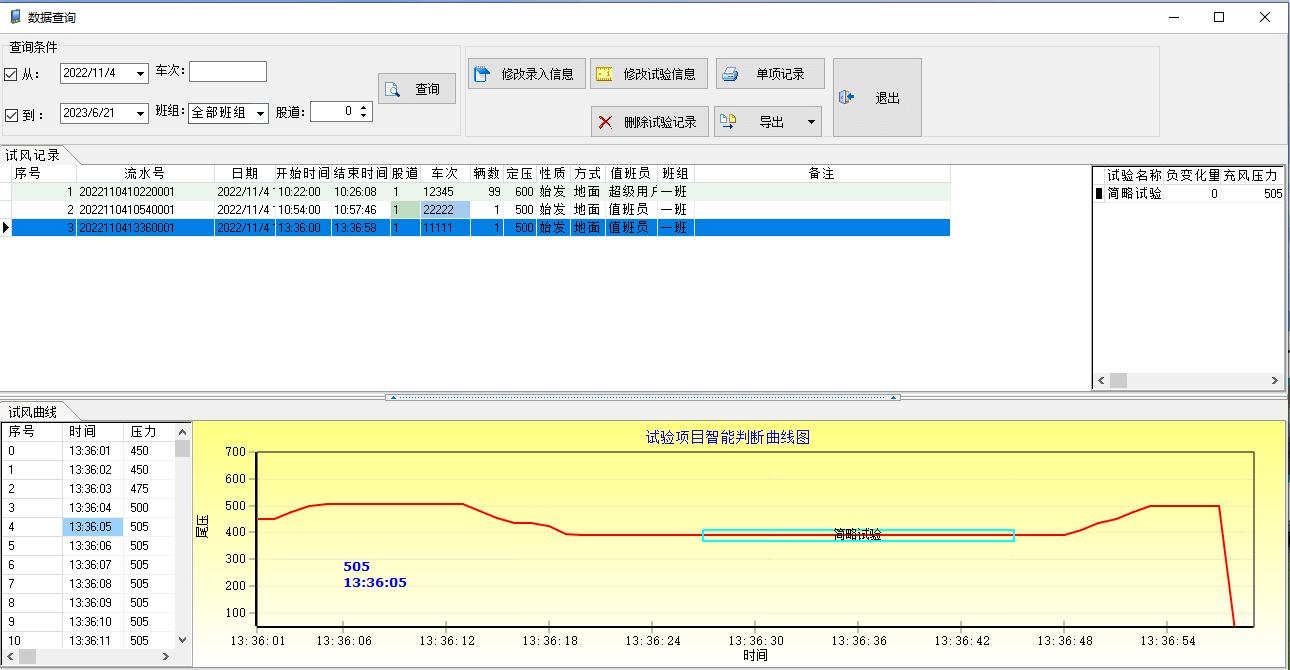Click the 查询 button
1290x670 pixels.
tap(417, 89)
